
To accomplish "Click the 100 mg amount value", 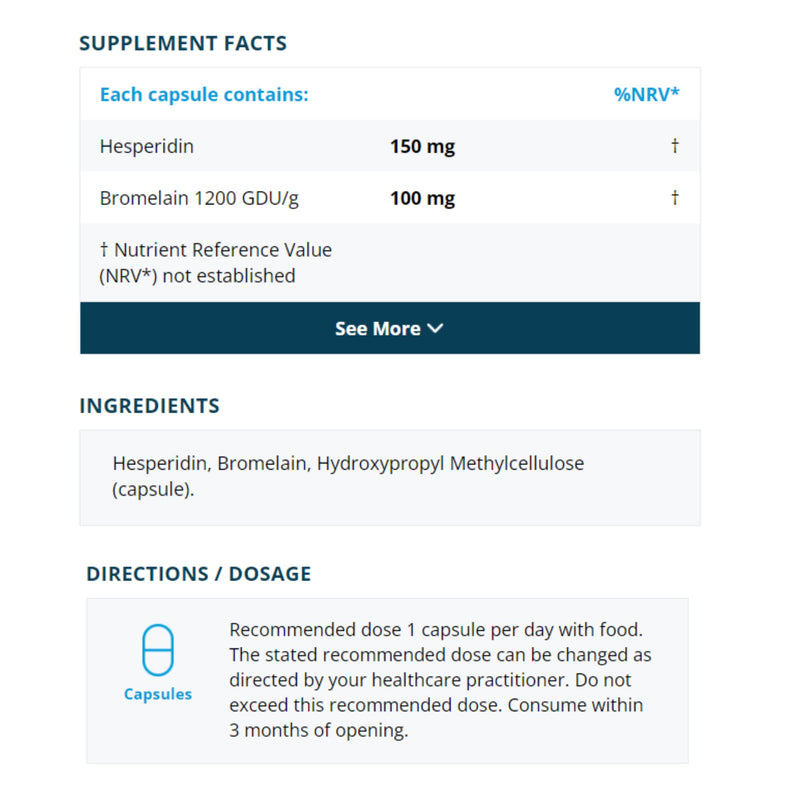I will click(x=422, y=198).
